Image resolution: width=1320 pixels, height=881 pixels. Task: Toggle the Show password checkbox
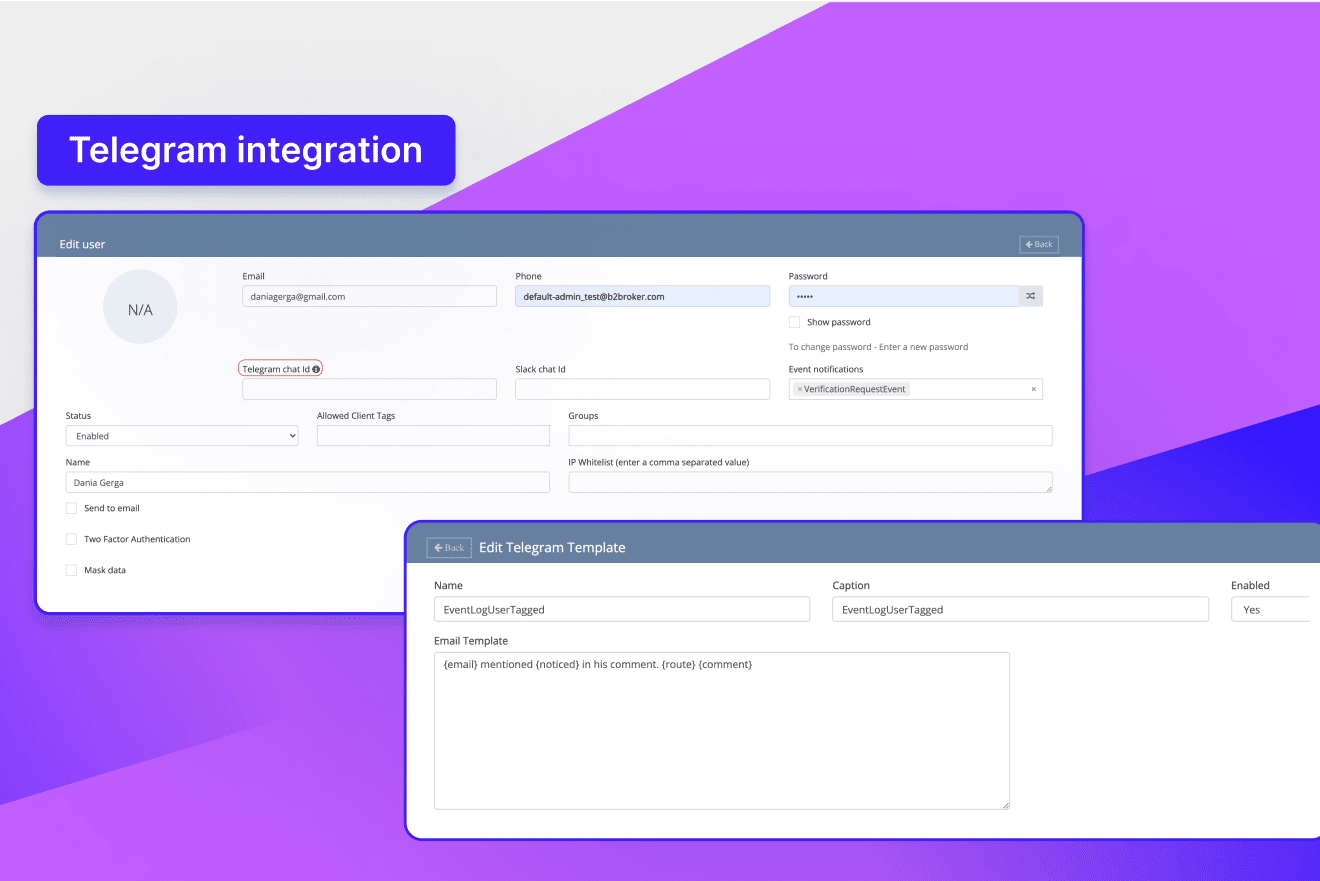click(x=794, y=322)
